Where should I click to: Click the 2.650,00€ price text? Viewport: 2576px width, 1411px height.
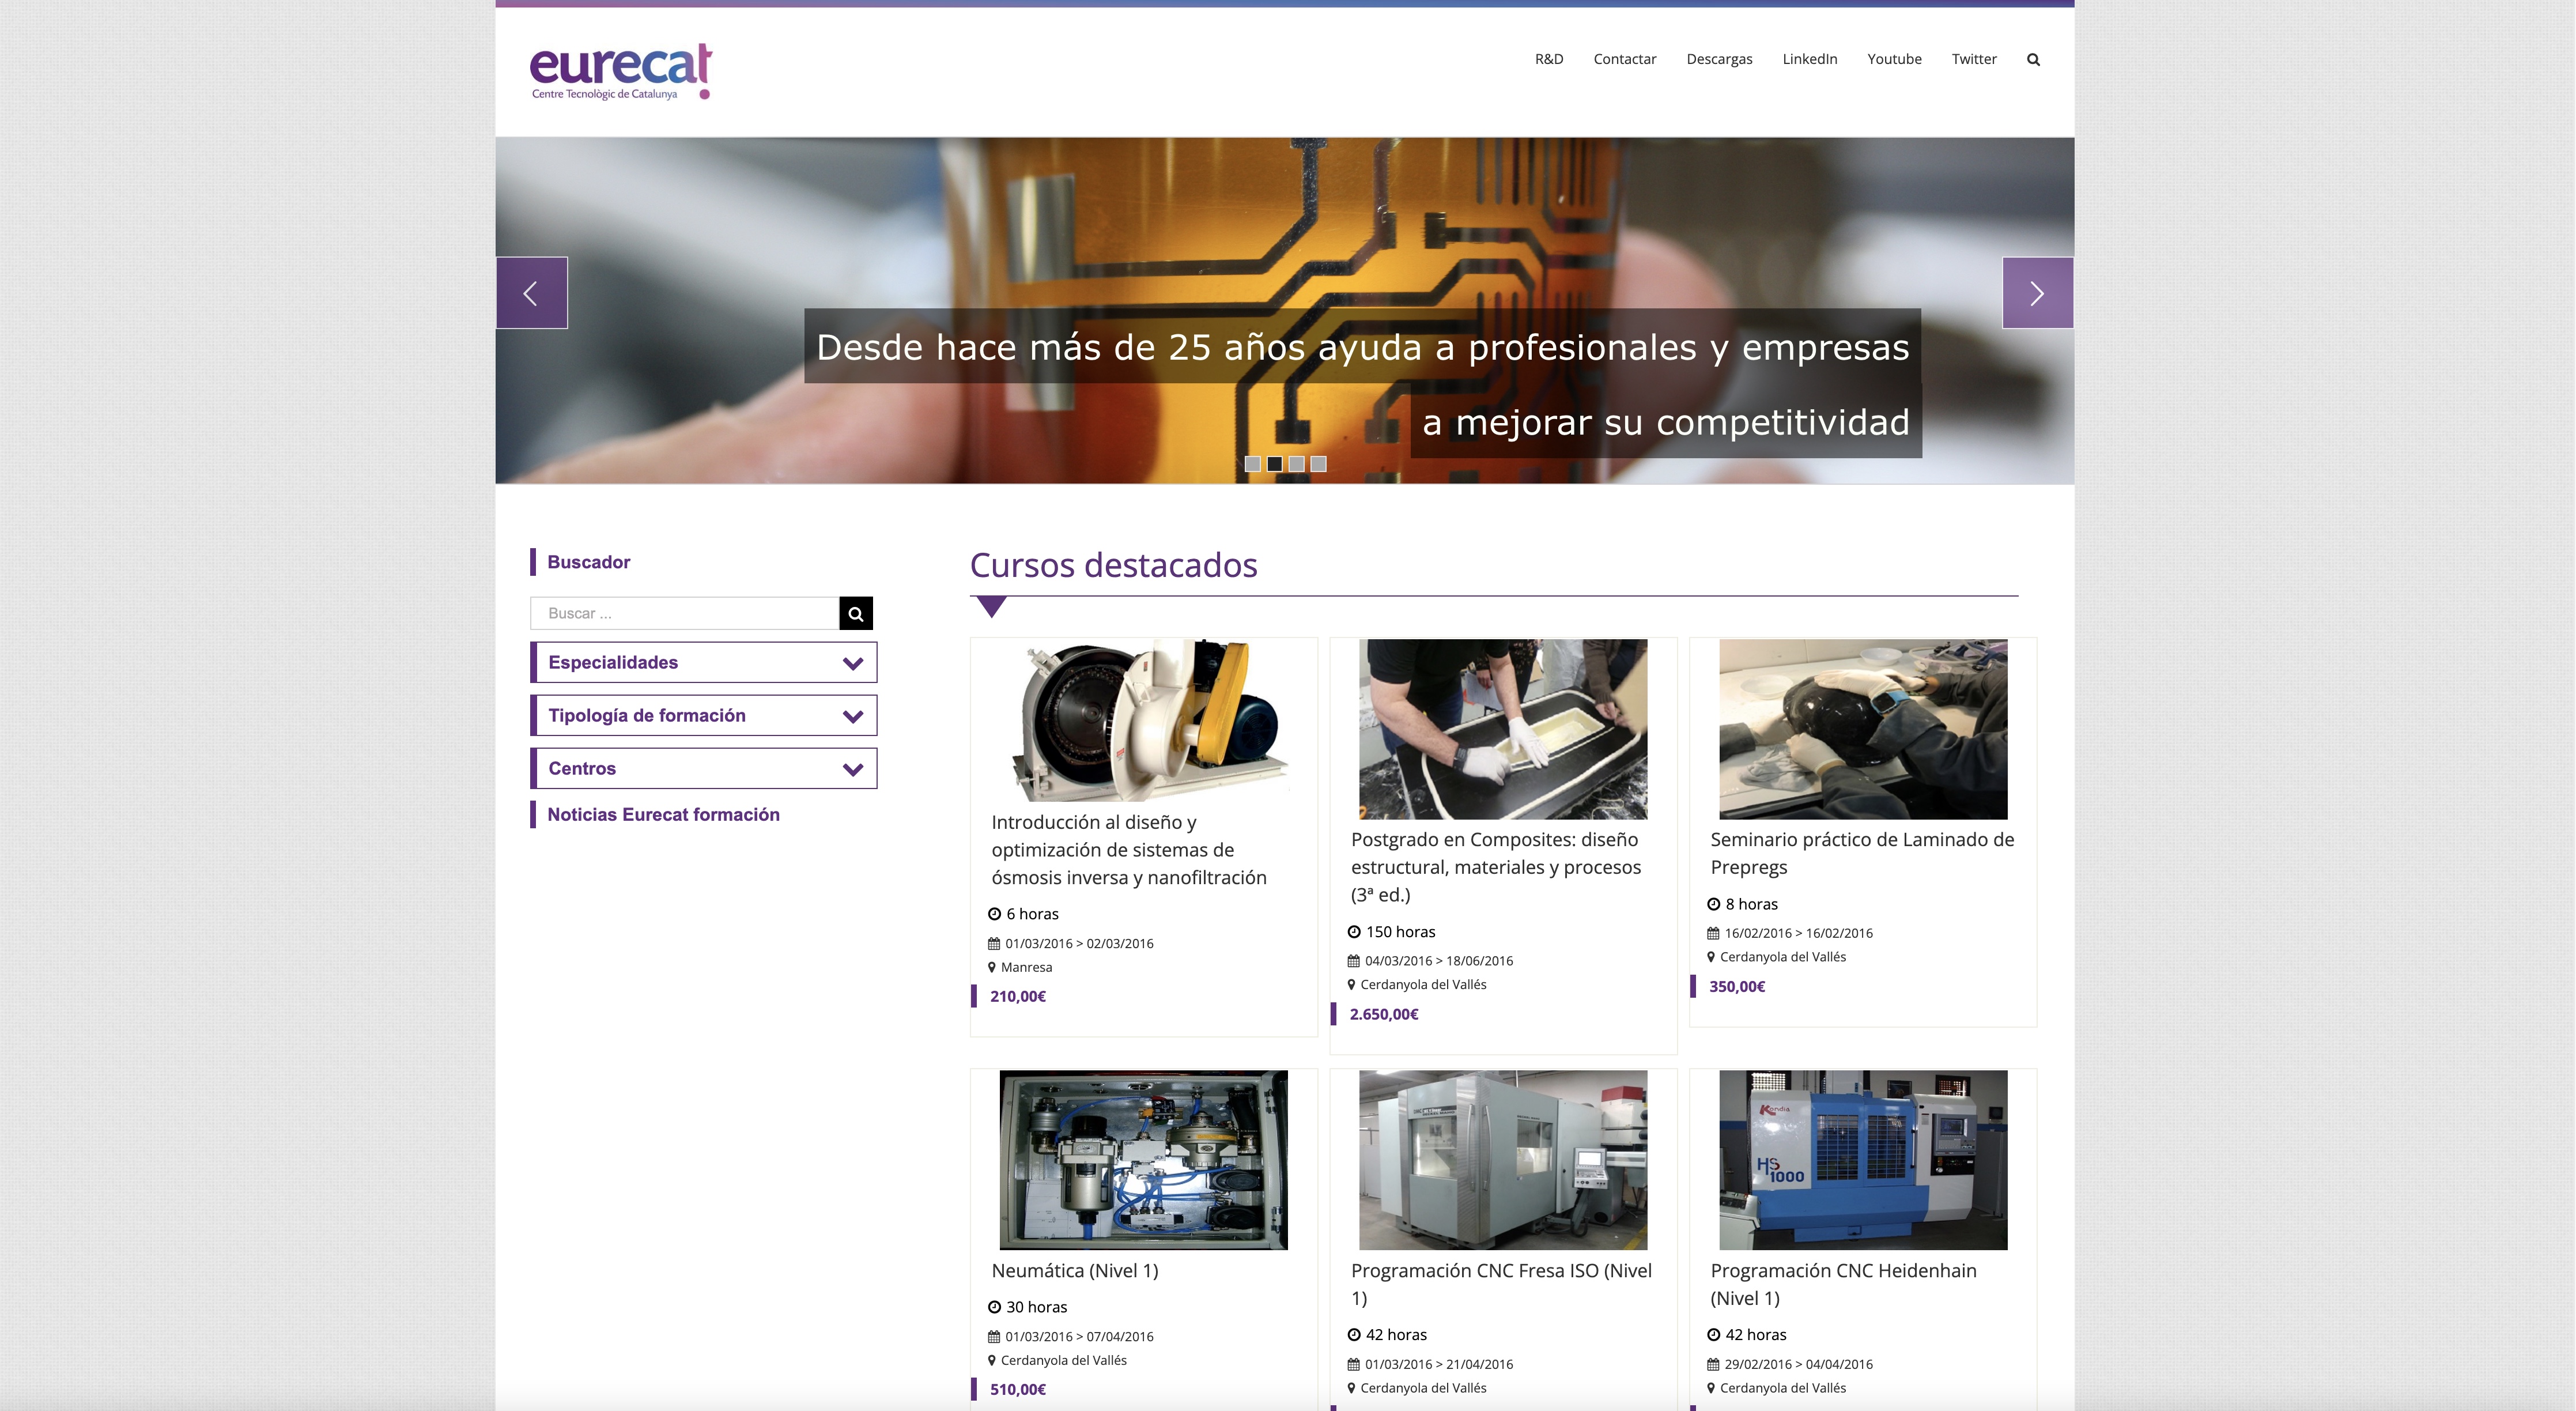tap(1384, 1014)
